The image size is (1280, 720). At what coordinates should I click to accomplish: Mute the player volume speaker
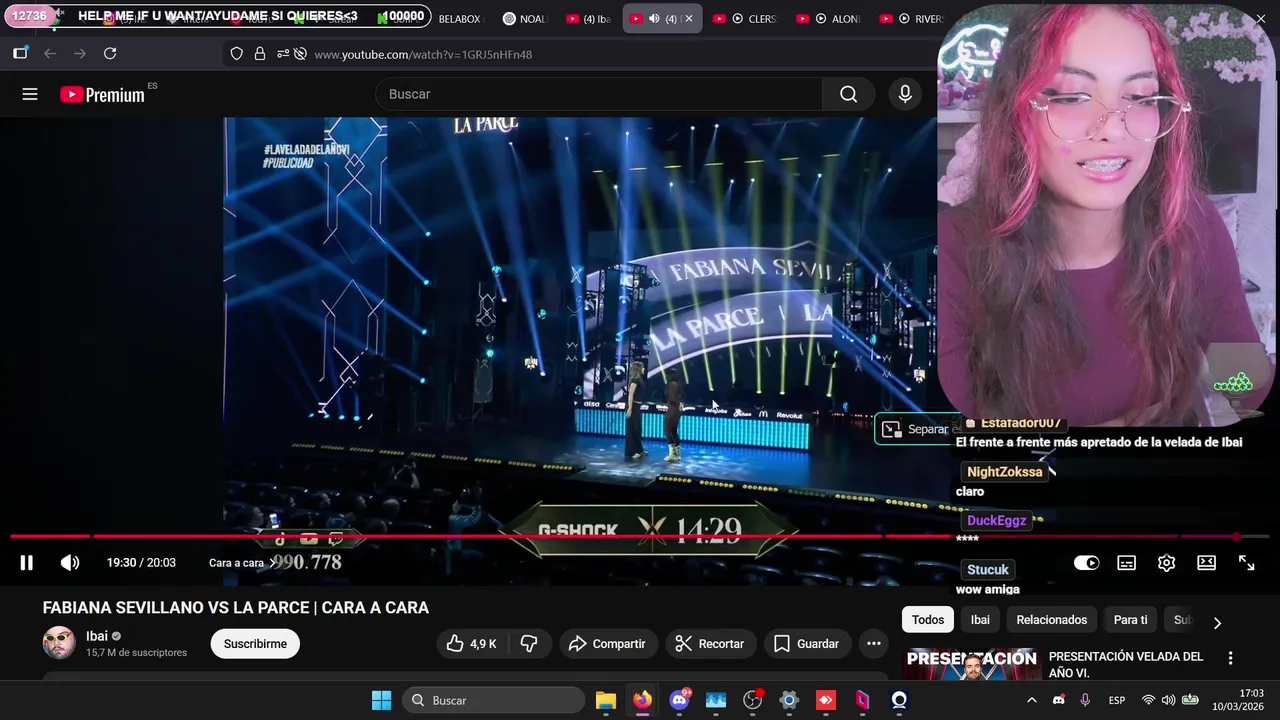[x=70, y=563]
